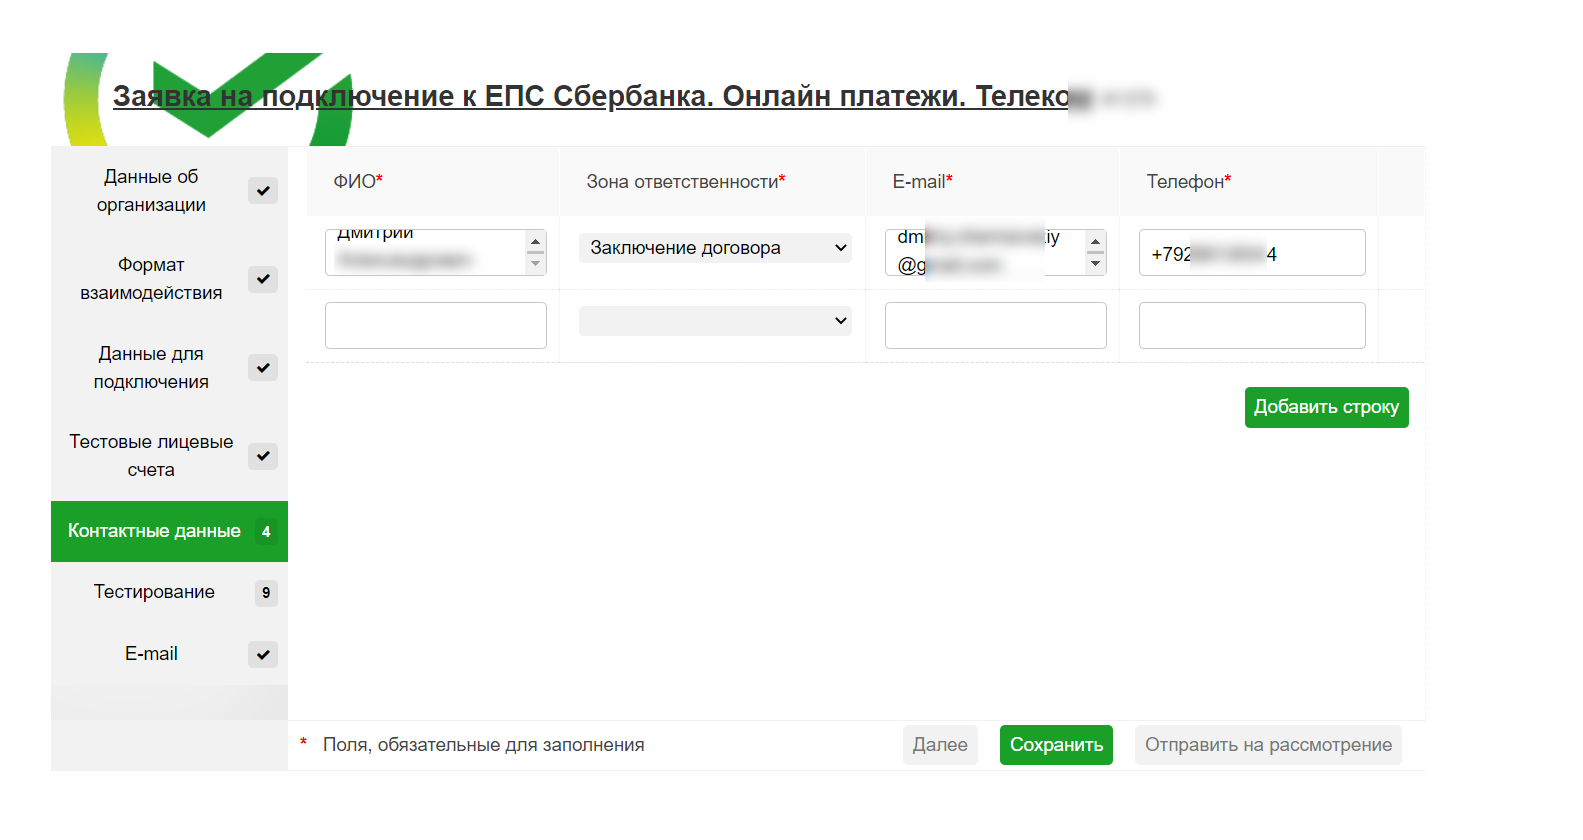Click Отправить на рассмотрение button
Screen dimensions: 1583x840
click(1268, 745)
